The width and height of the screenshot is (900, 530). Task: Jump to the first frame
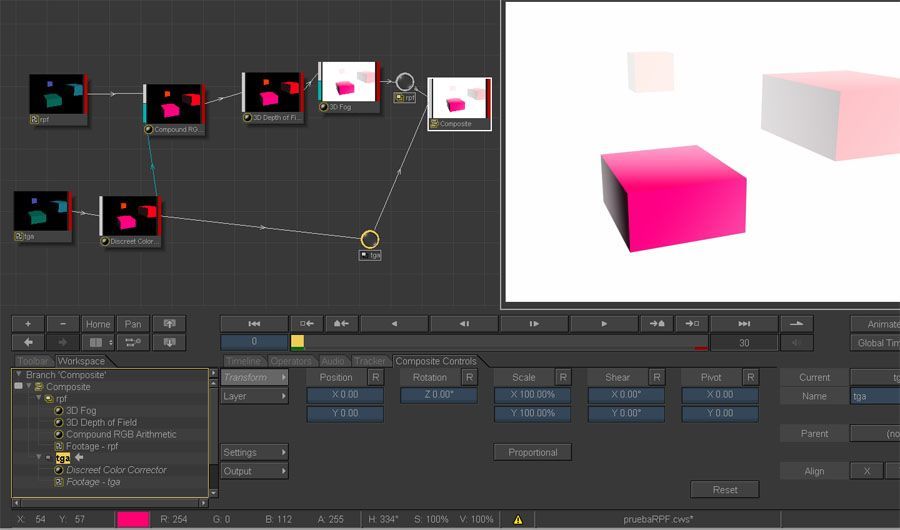[254, 324]
